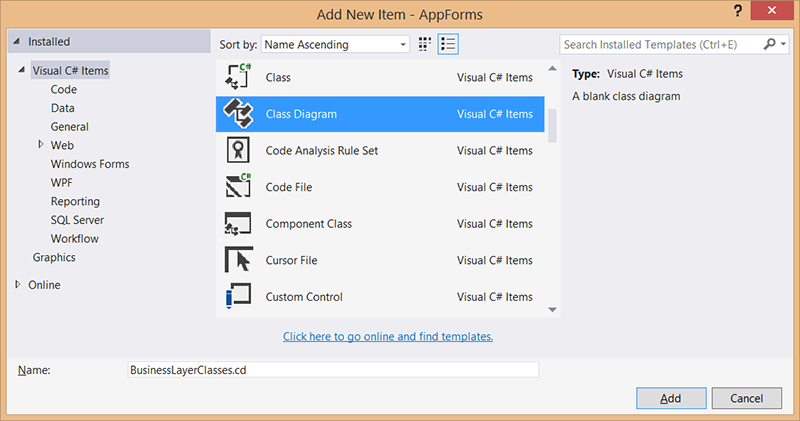
Task: Click the template list scroll down arrow
Action: pos(552,310)
